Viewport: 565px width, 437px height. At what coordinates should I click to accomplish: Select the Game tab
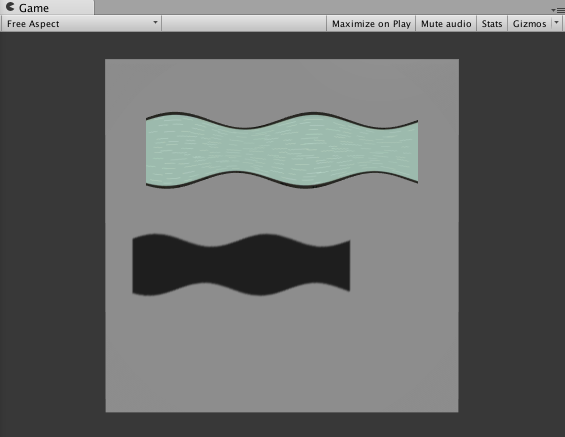point(47,8)
